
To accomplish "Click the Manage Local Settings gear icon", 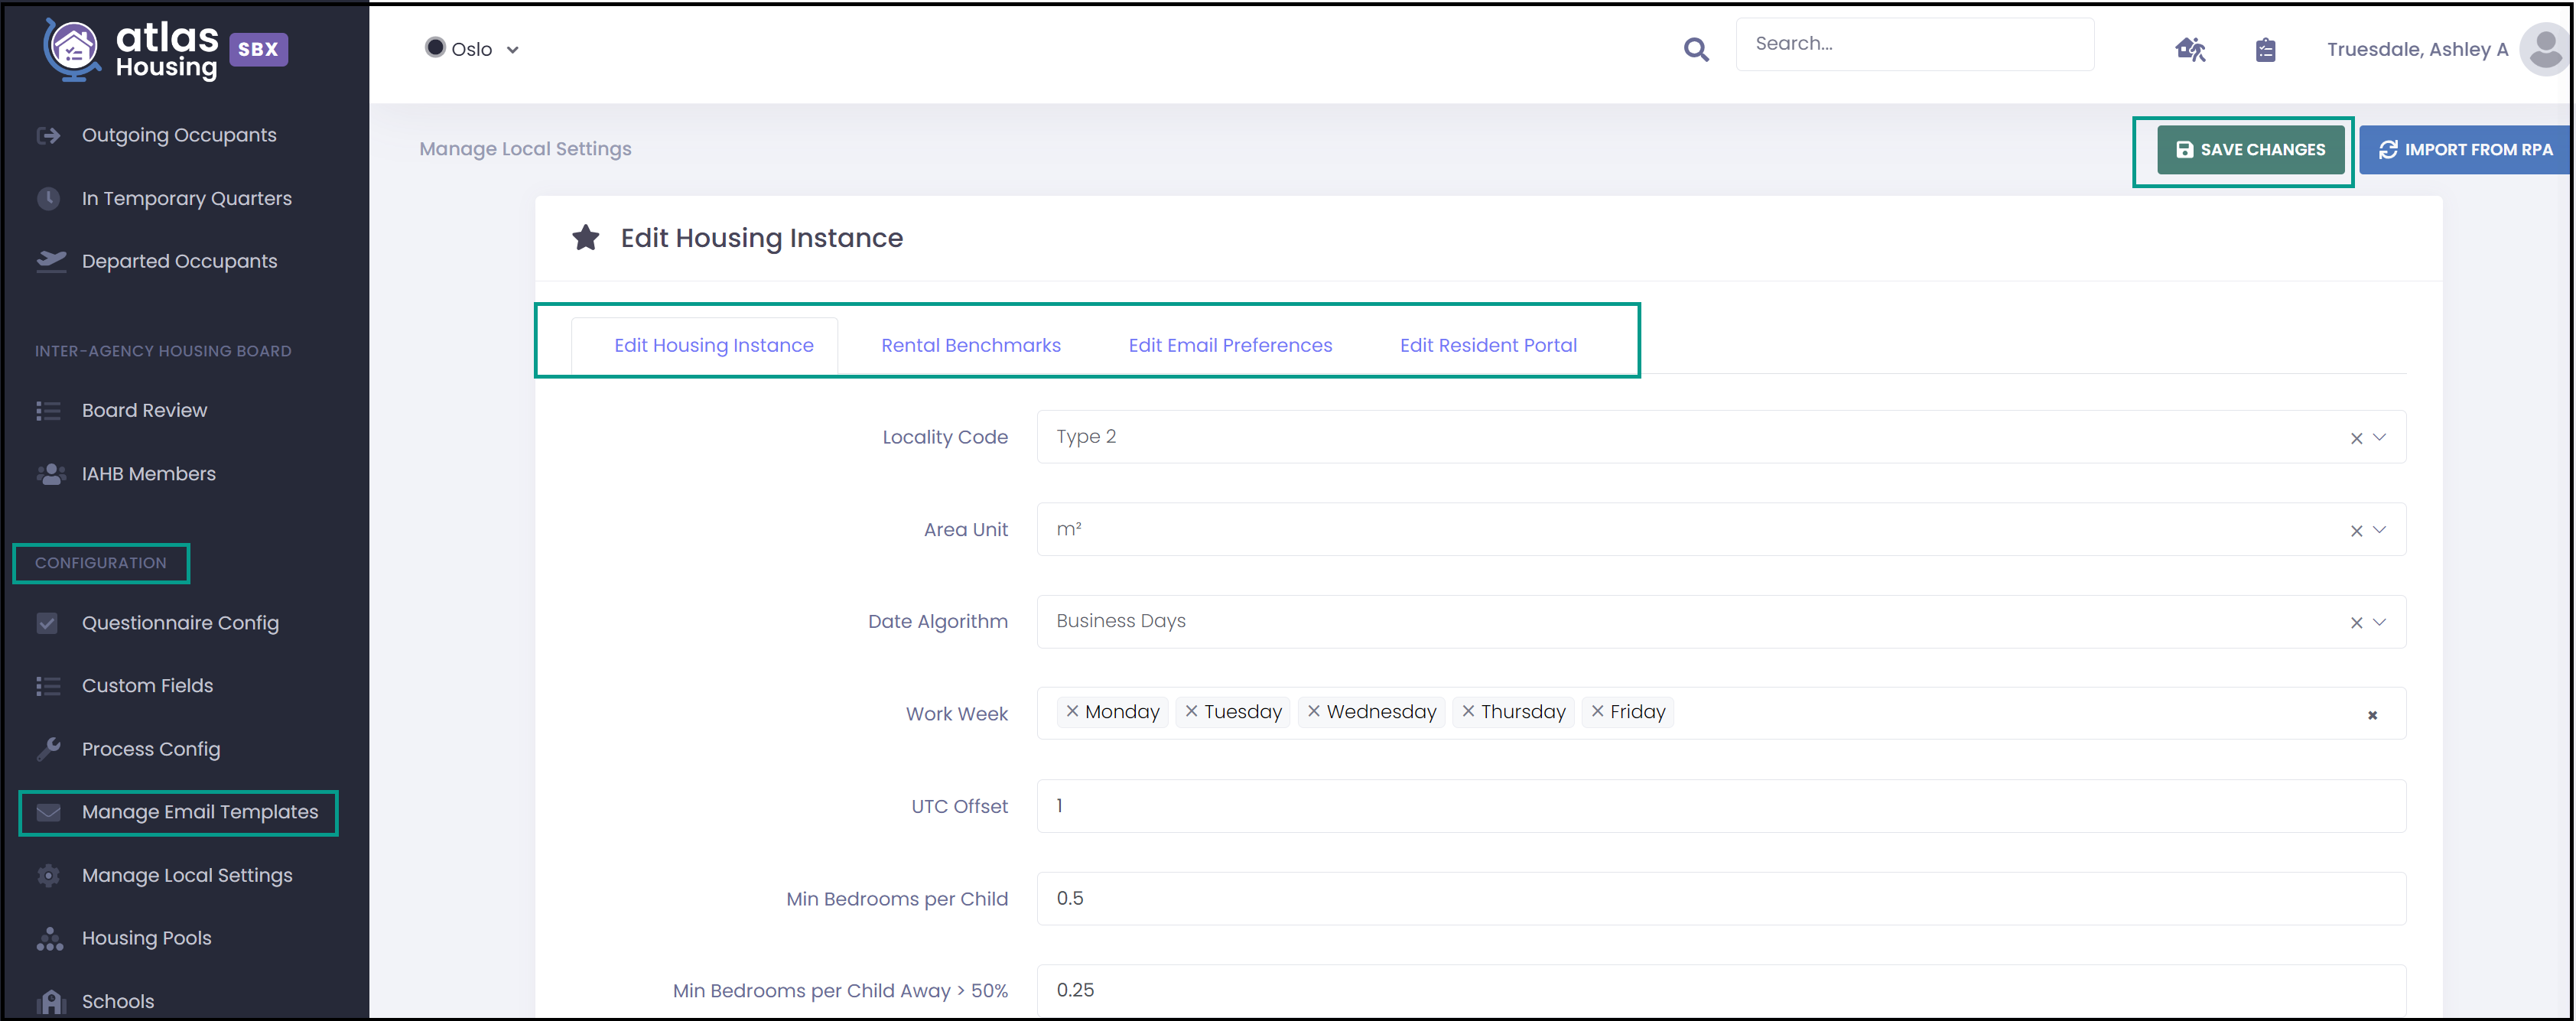I will [x=48, y=876].
